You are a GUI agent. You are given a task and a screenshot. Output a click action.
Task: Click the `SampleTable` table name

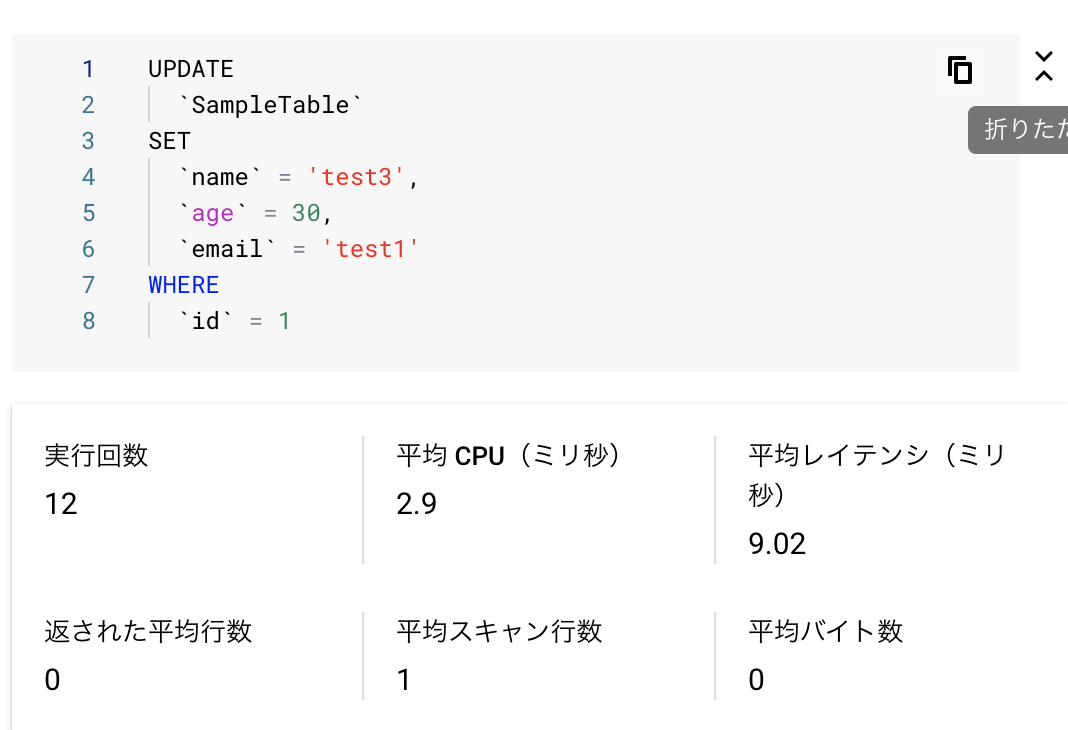[x=270, y=105]
